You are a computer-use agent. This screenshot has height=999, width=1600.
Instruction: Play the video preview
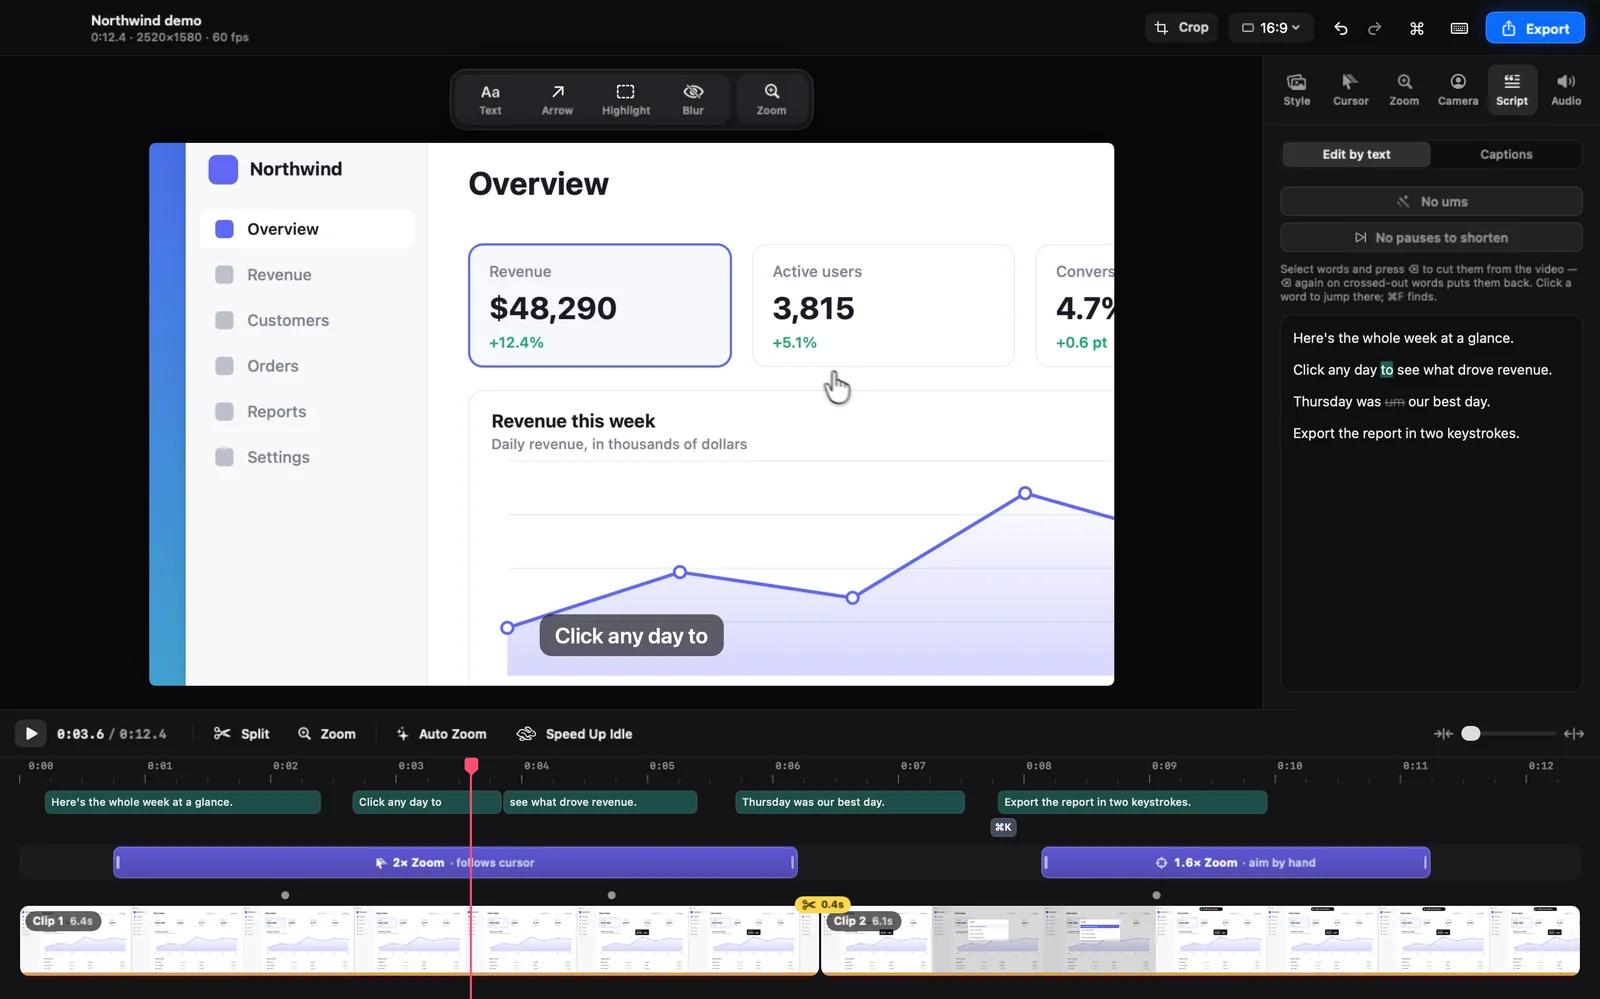(31, 734)
